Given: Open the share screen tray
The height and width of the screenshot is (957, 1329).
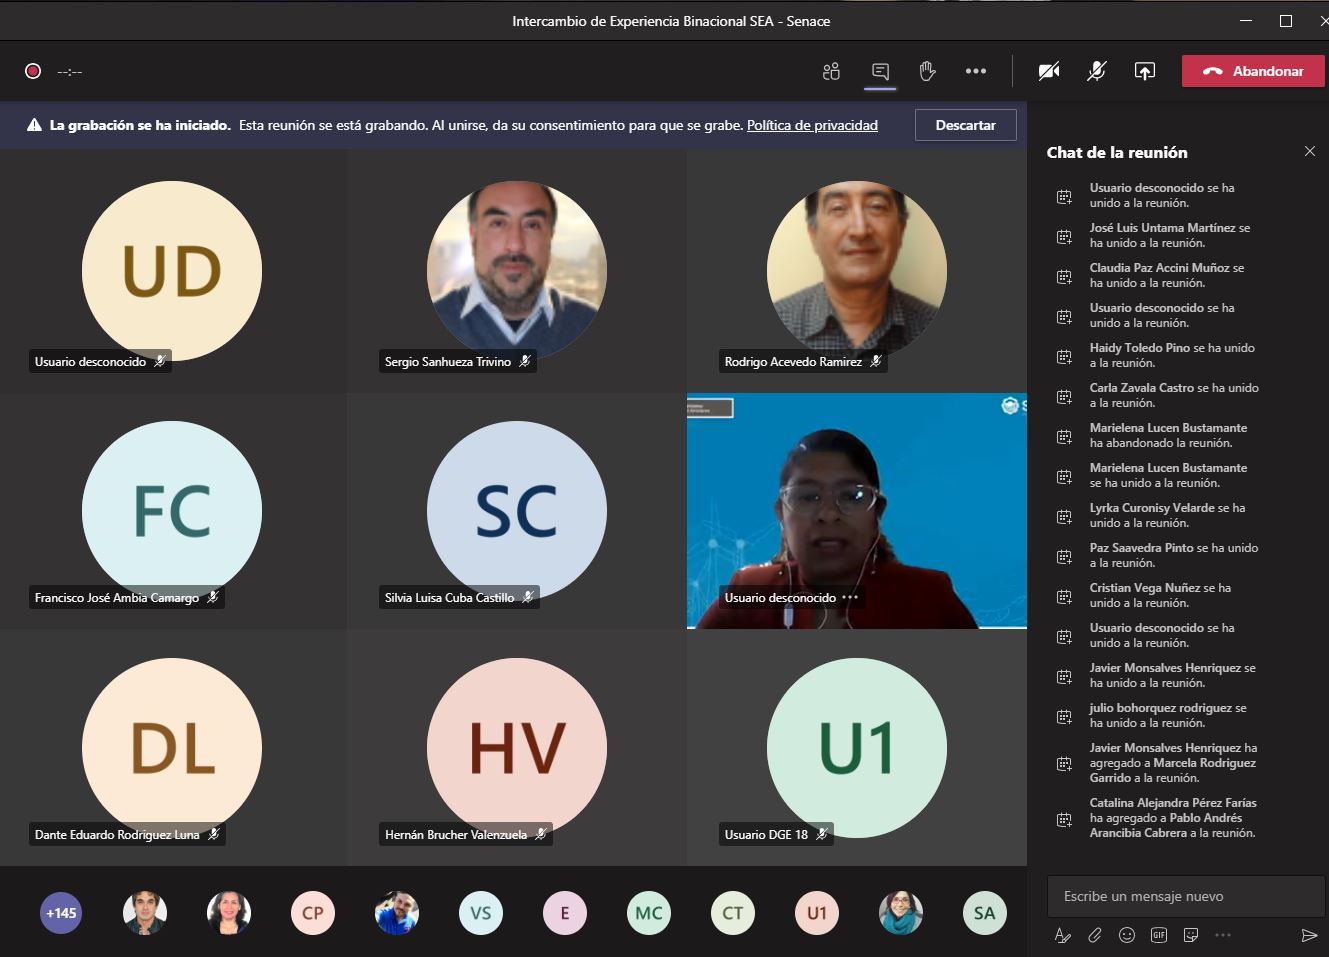Looking at the screenshot, I should 1144,71.
